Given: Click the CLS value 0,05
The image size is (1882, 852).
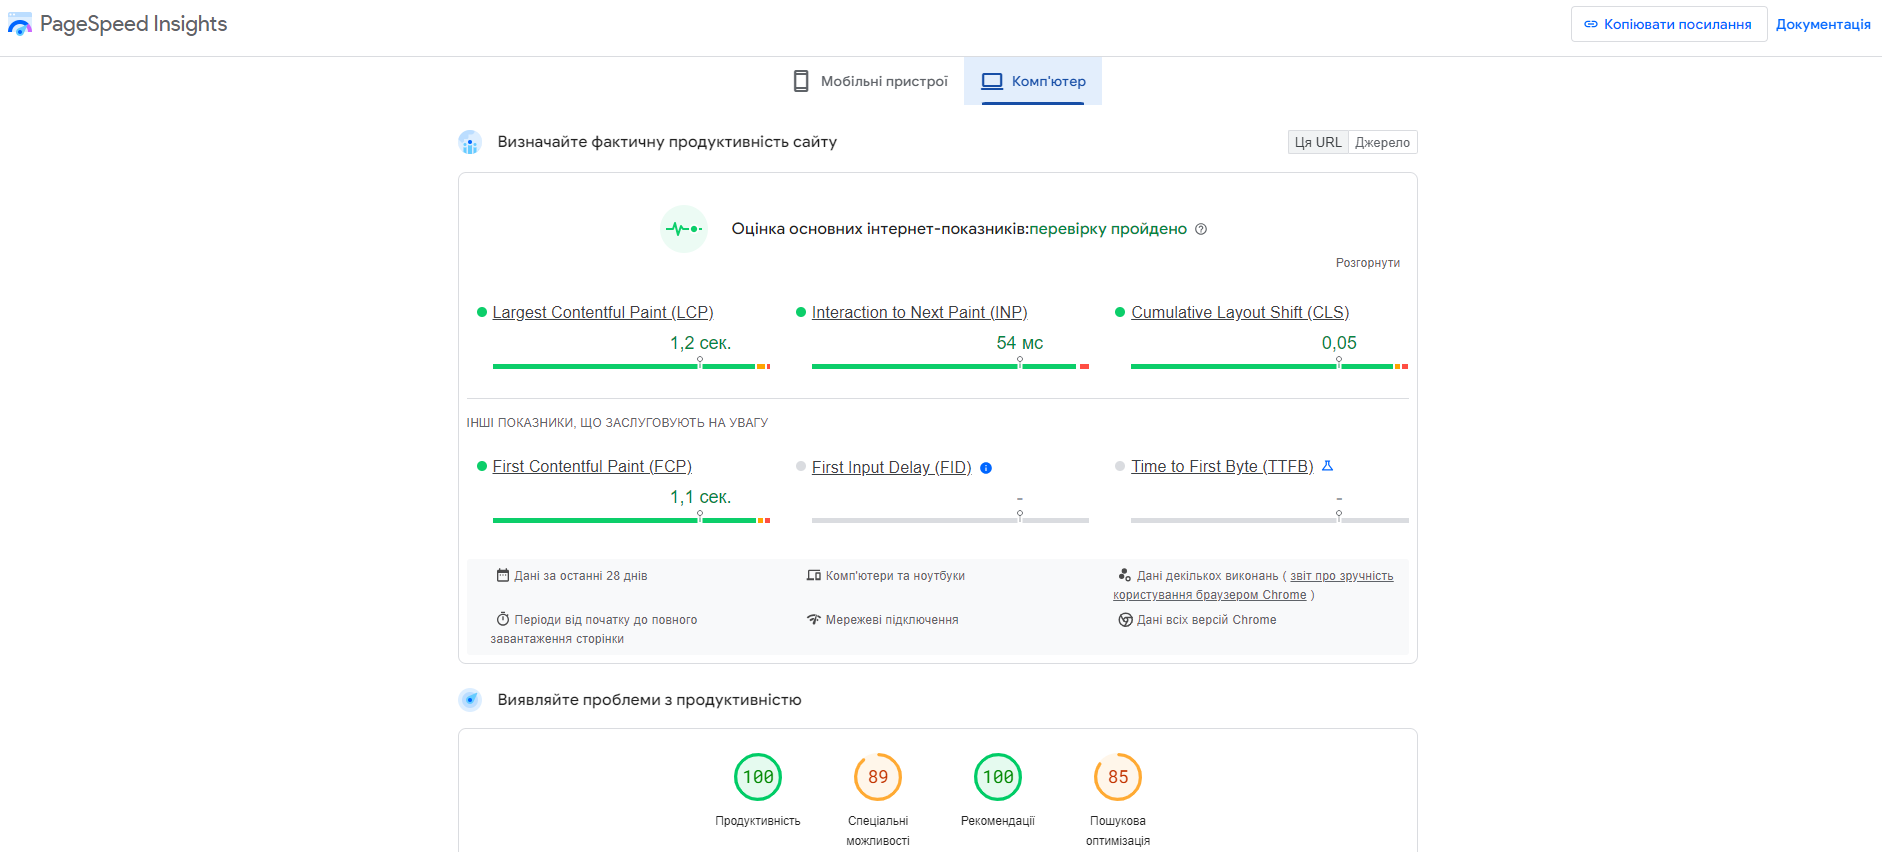Looking at the screenshot, I should 1339,343.
